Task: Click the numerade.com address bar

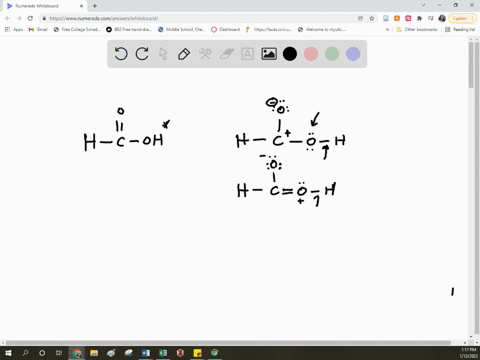Action: tap(200, 18)
